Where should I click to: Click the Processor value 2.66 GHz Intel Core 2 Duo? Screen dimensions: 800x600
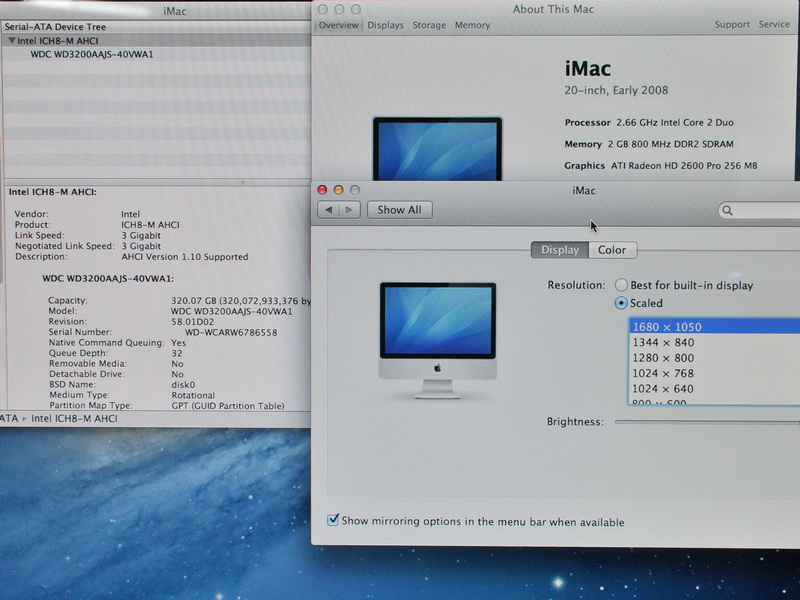(x=674, y=122)
